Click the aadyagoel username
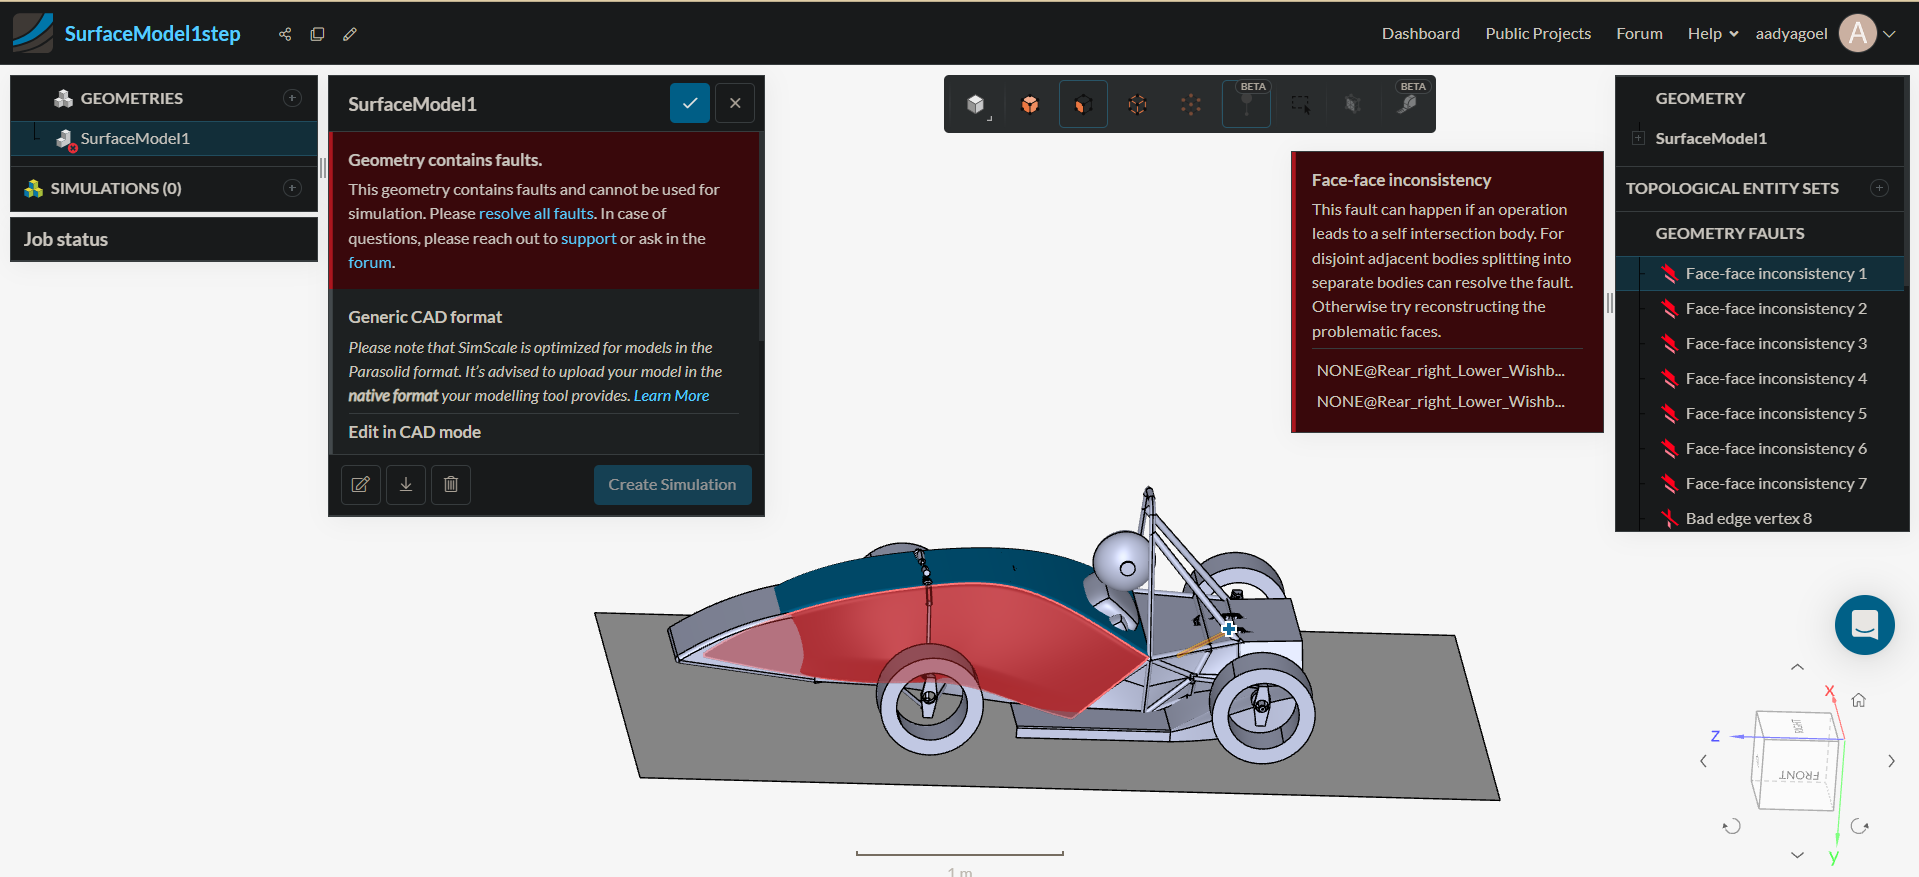 tap(1791, 34)
